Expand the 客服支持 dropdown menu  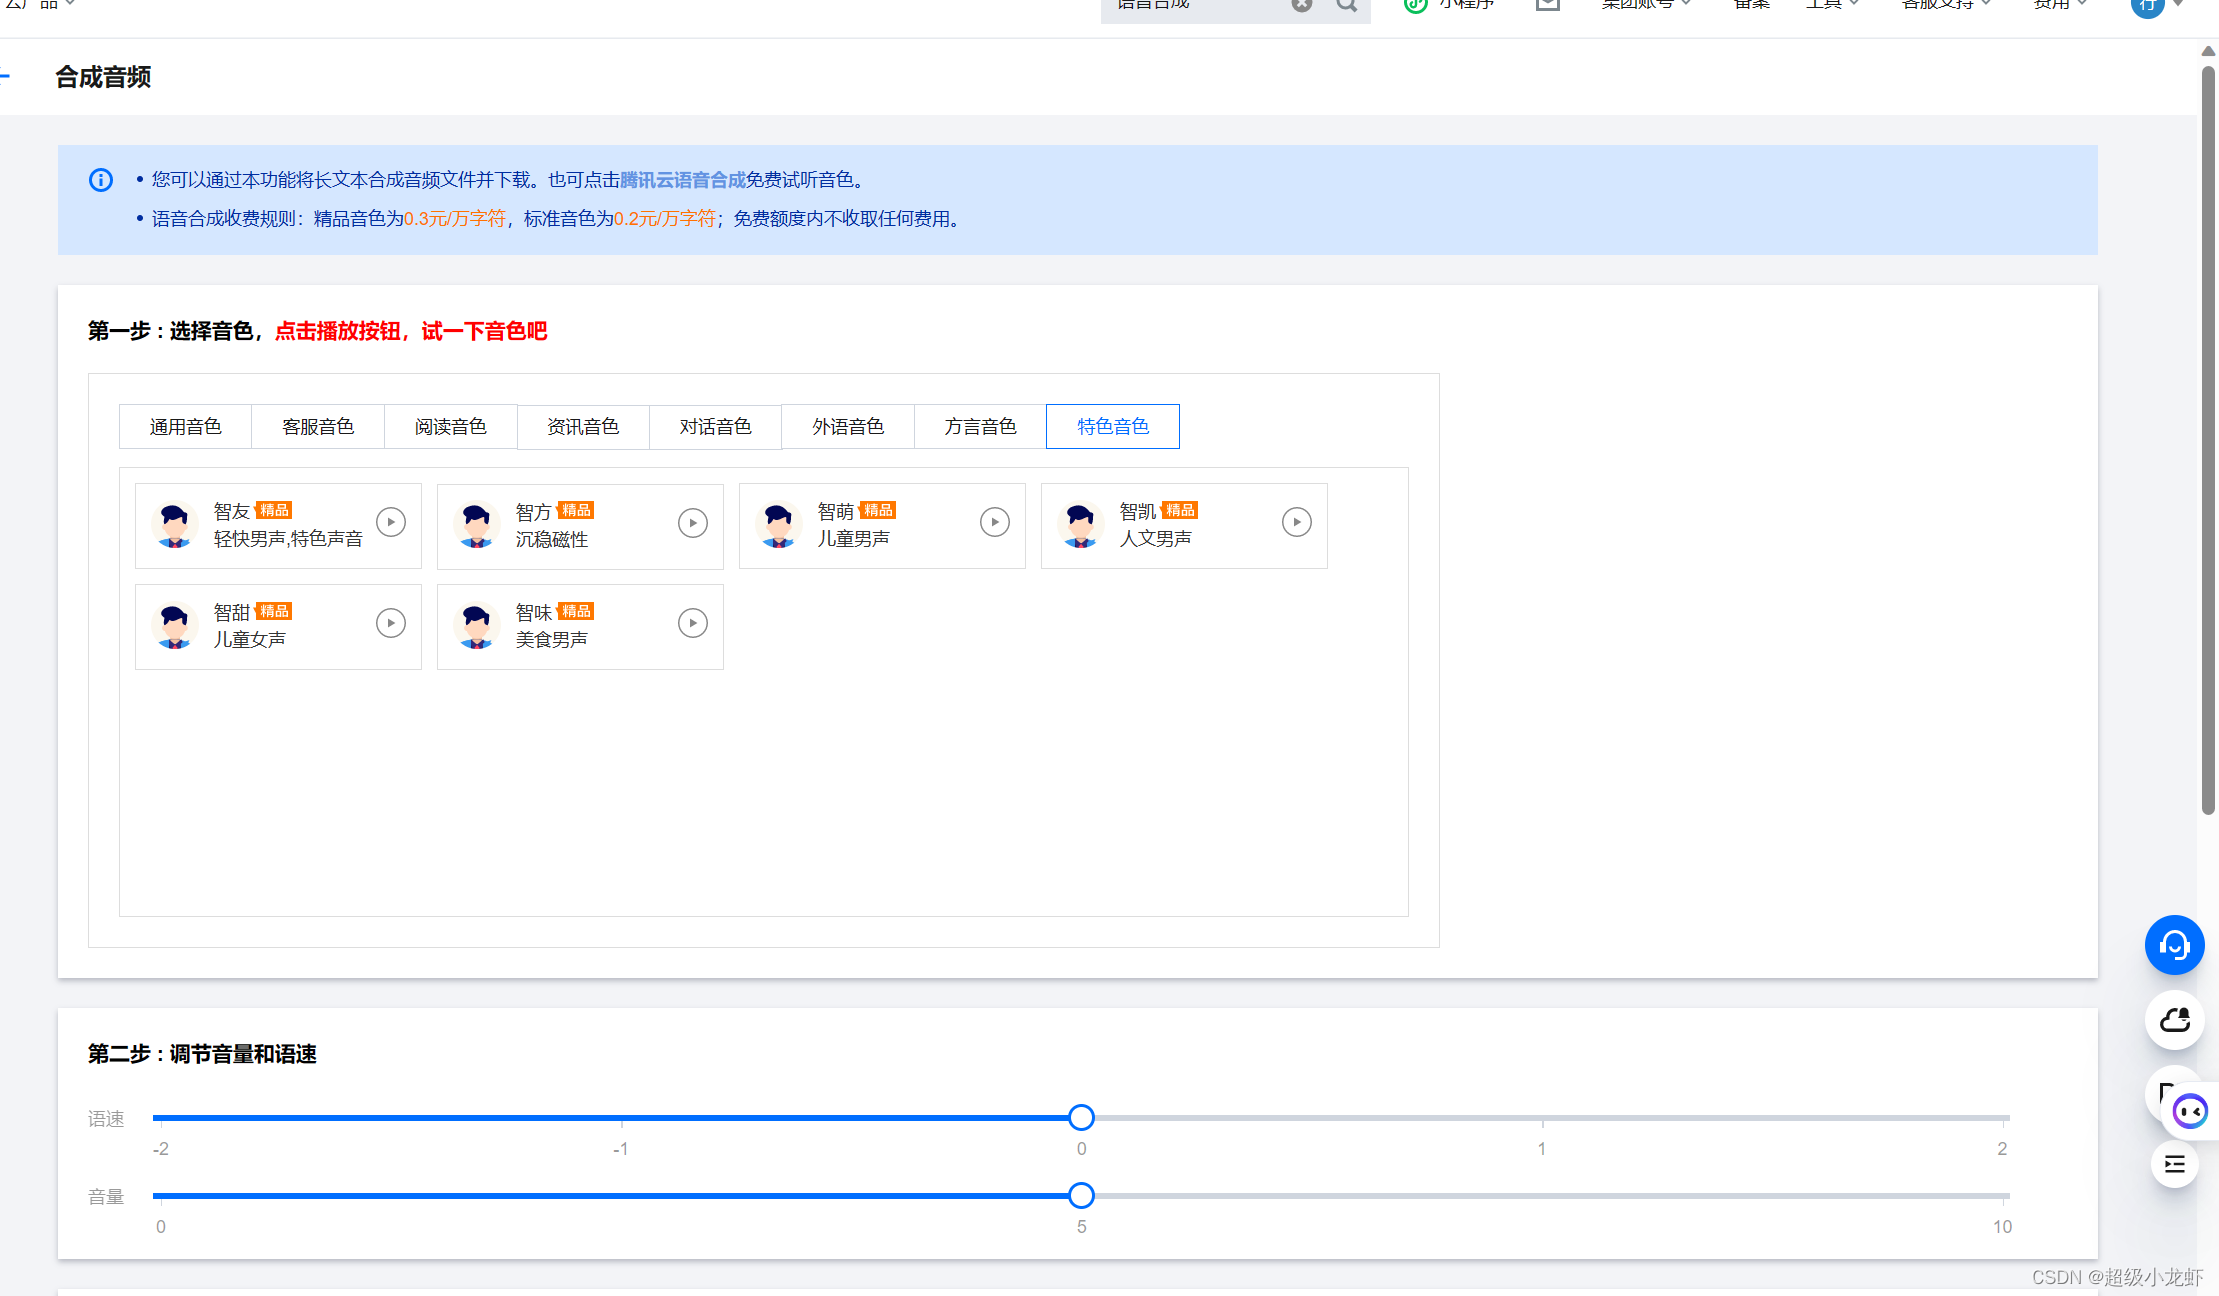coord(1946,4)
